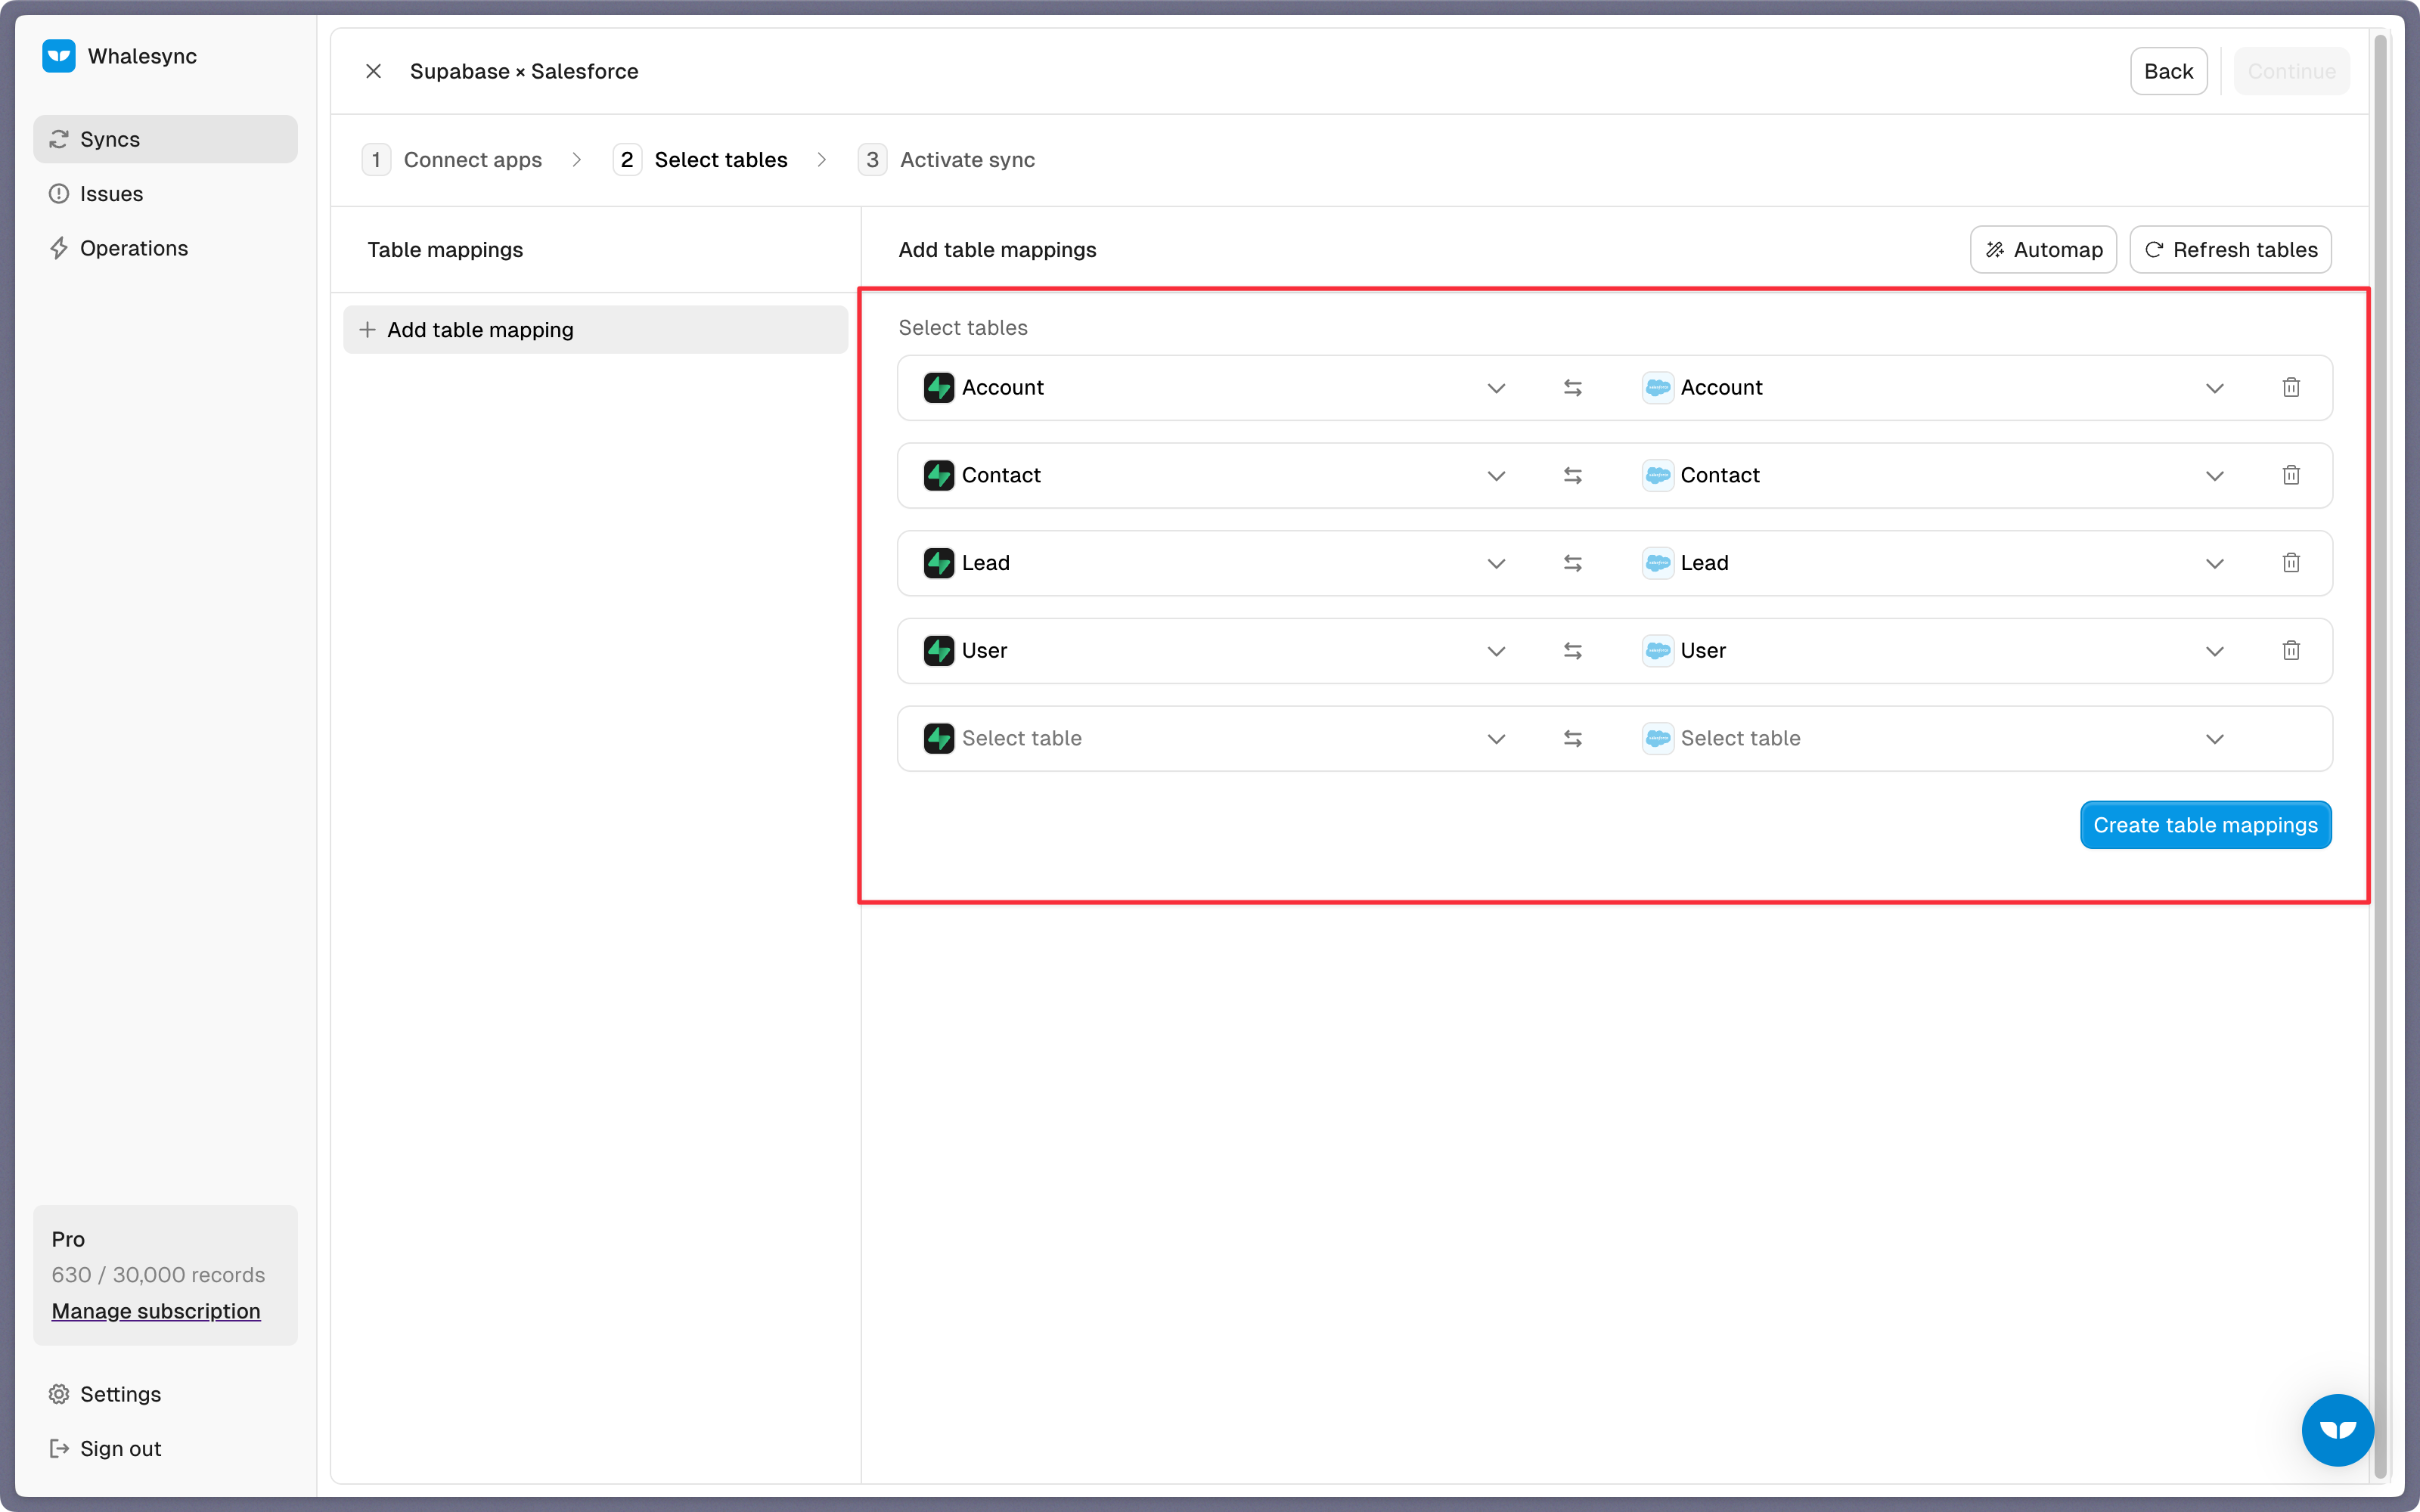Click the disabled Continue button
This screenshot has height=1512, width=2420.
click(x=2291, y=71)
